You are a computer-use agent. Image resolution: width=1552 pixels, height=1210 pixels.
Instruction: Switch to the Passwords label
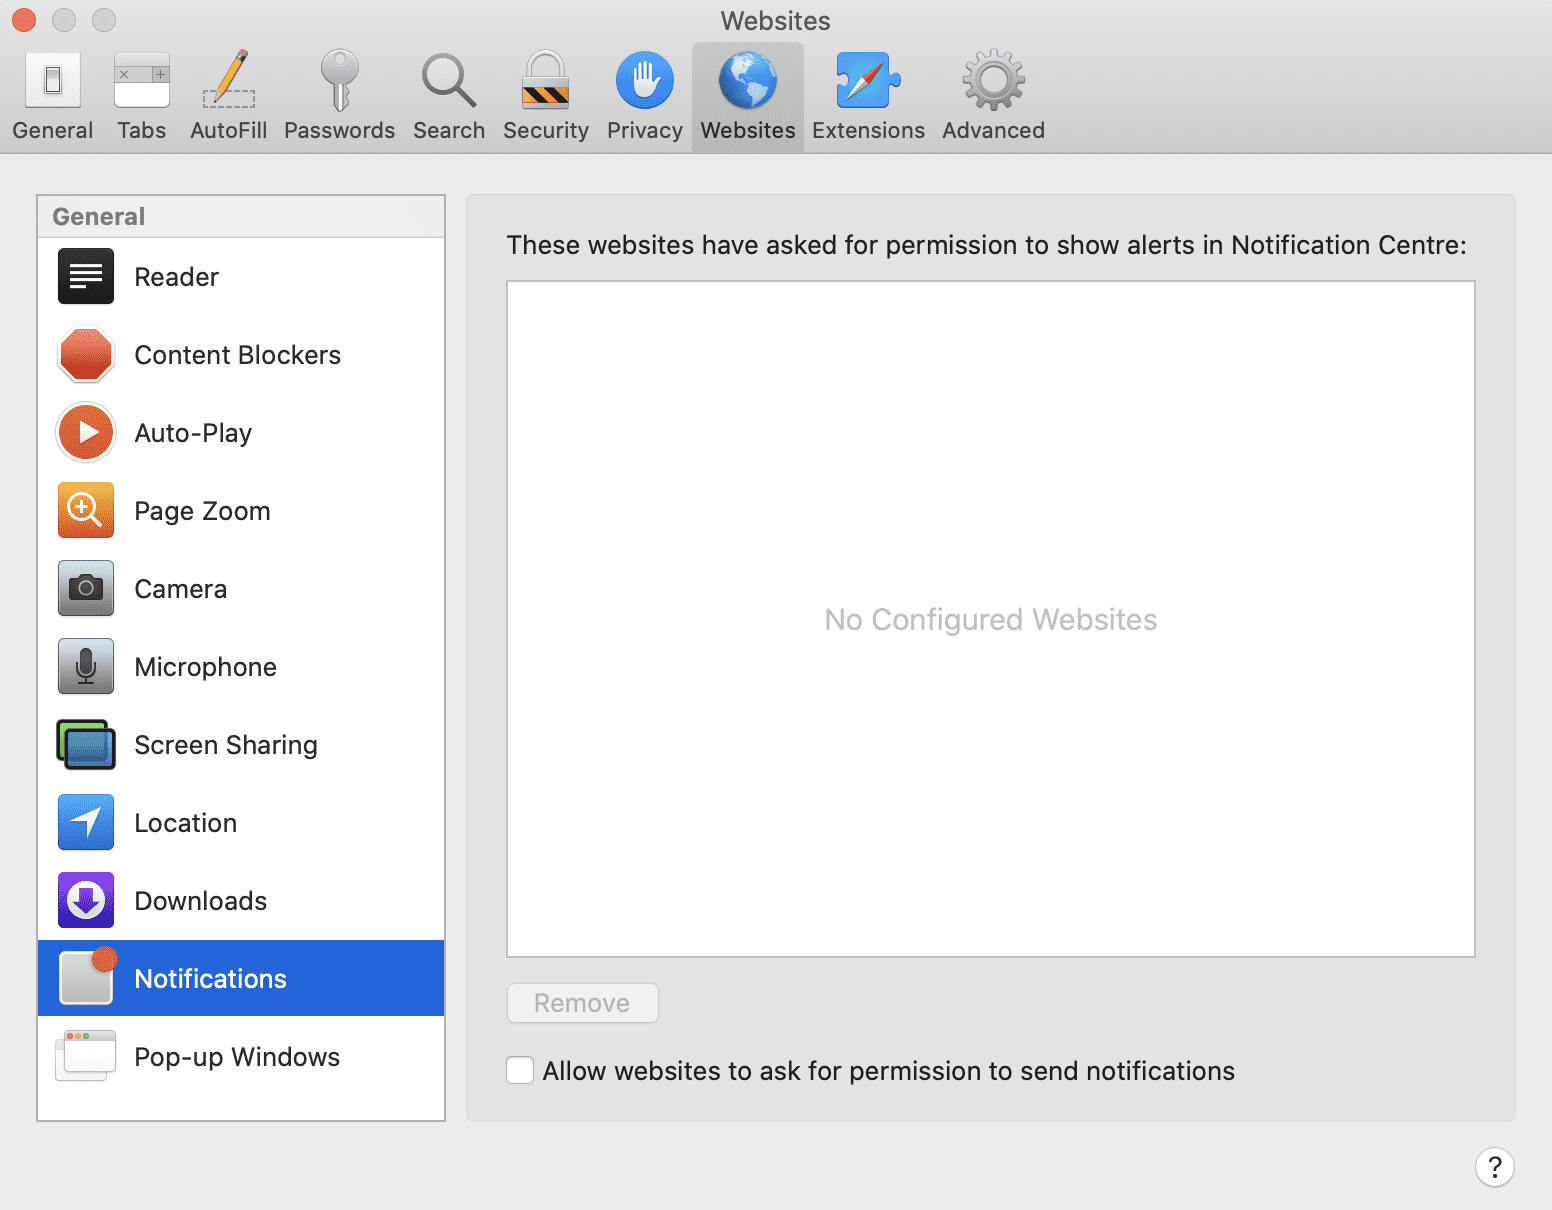(340, 130)
